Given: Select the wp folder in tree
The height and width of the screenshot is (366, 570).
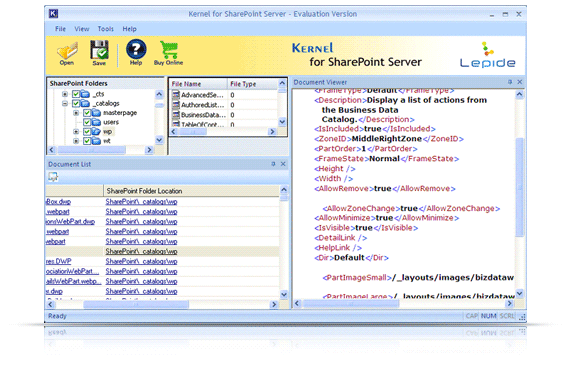Looking at the screenshot, I should 107,132.
